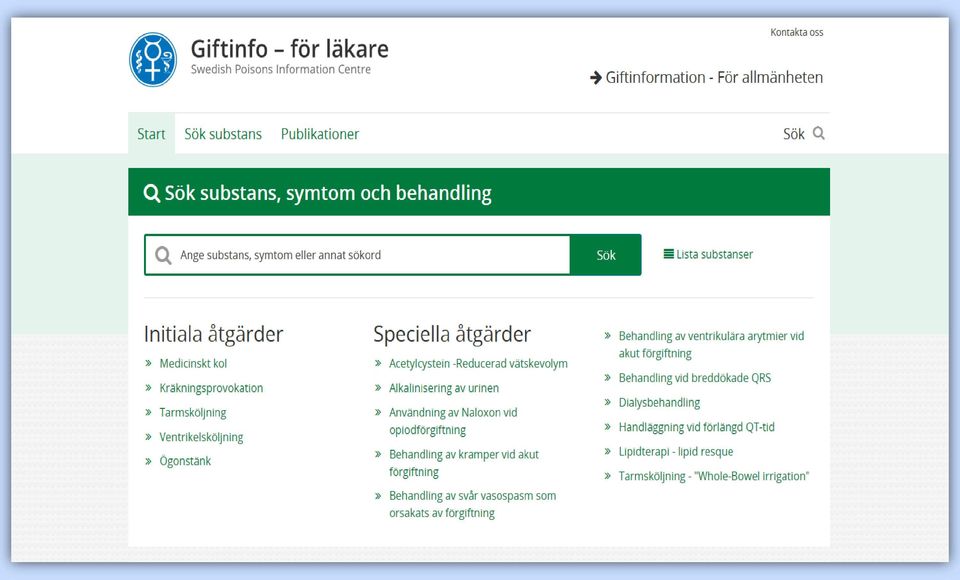
Task: Click the green Sök search button
Action: click(606, 255)
